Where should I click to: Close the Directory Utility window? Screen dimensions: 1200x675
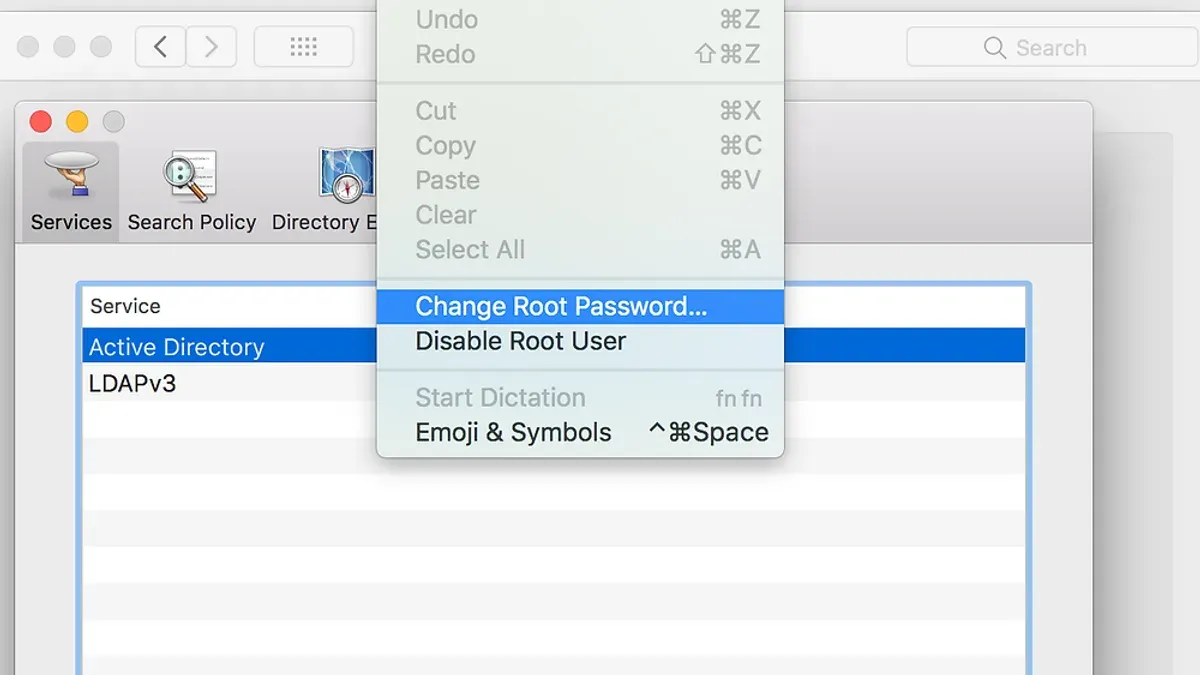pyautogui.click(x=41, y=122)
